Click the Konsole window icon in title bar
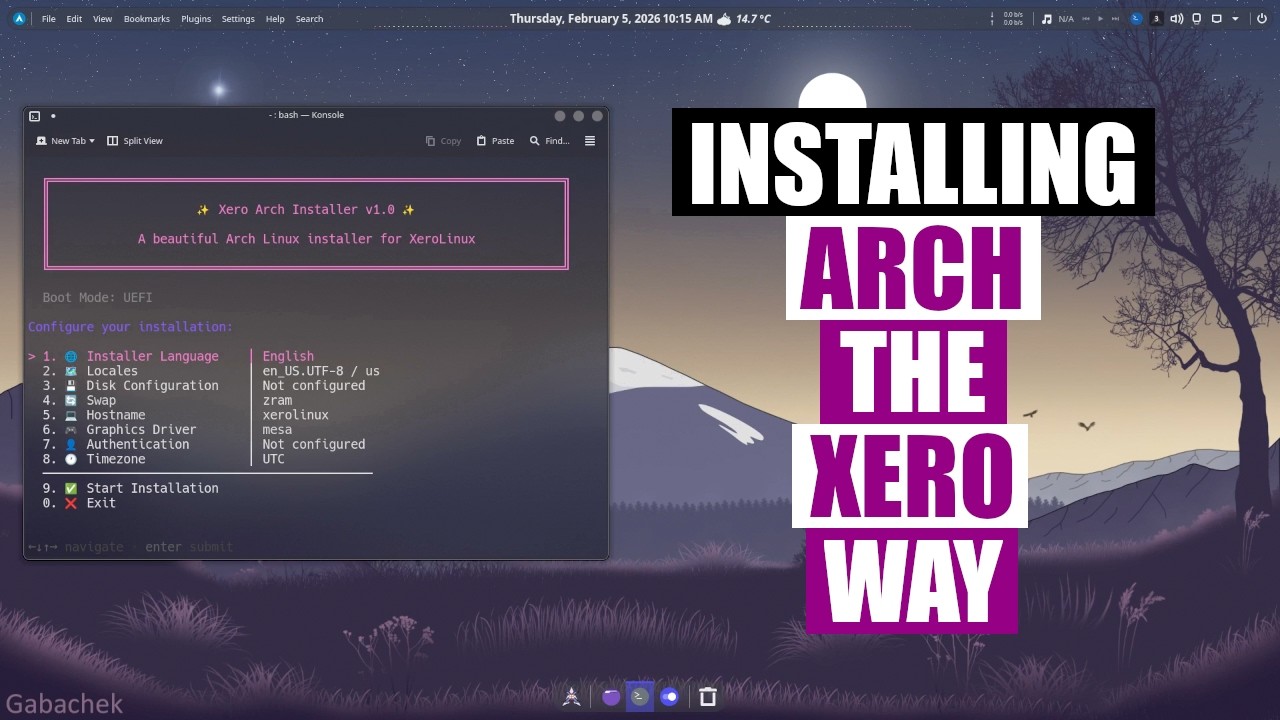This screenshot has width=1280, height=720. 35,115
